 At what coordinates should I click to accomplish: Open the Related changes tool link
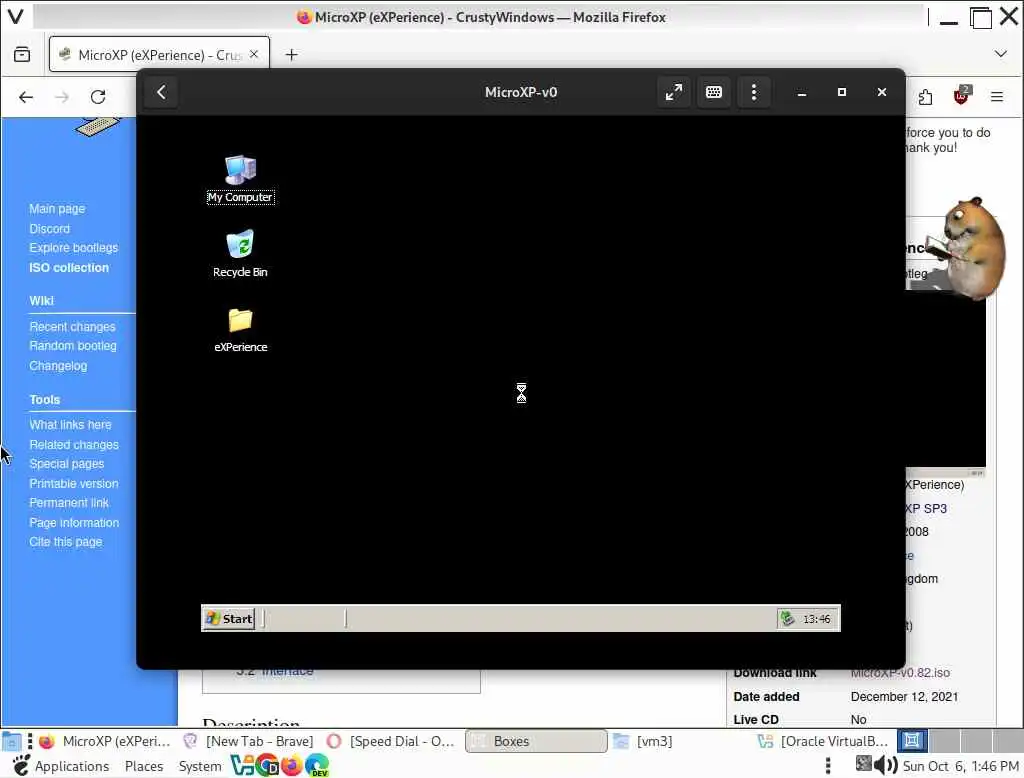pos(74,445)
